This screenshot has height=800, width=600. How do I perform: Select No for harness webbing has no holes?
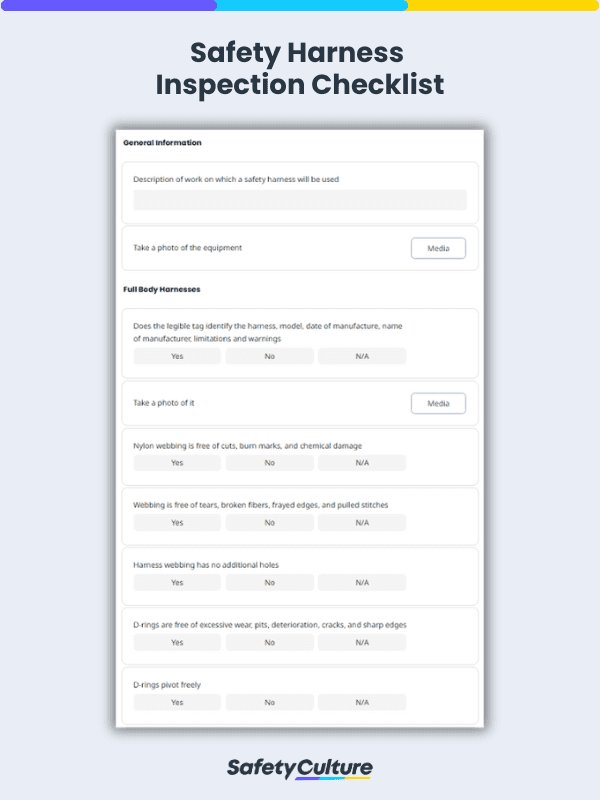[x=269, y=582]
